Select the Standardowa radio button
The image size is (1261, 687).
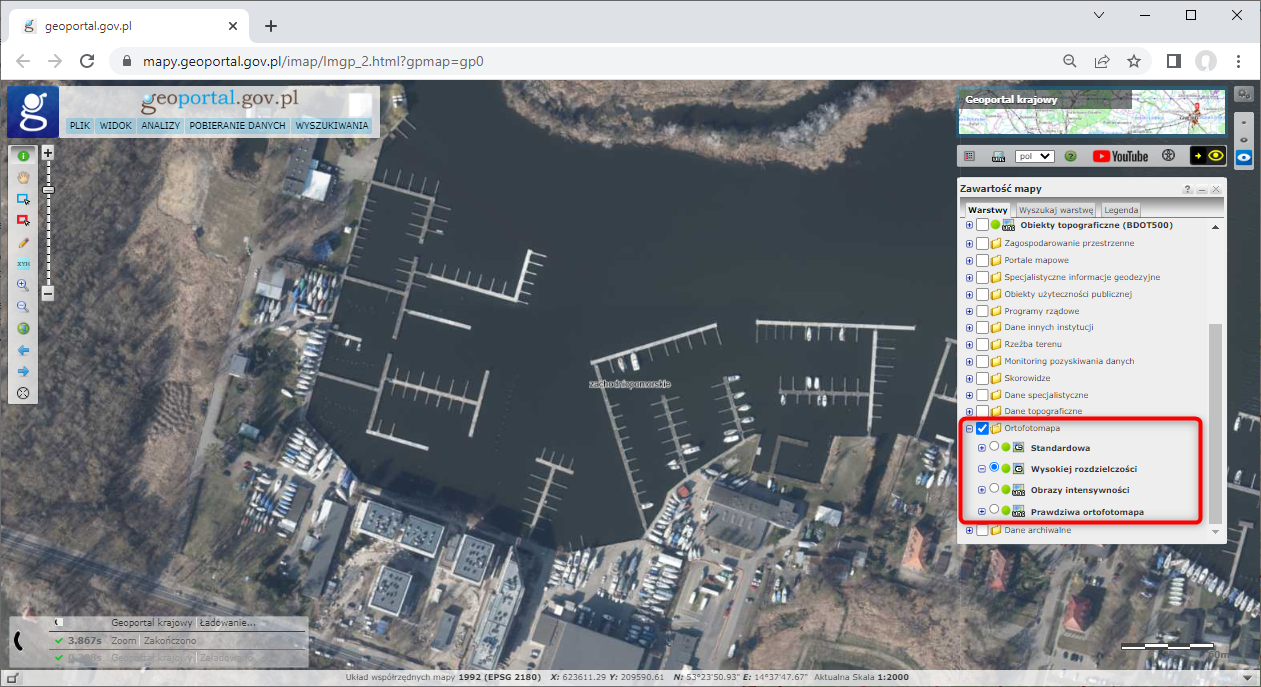point(994,447)
